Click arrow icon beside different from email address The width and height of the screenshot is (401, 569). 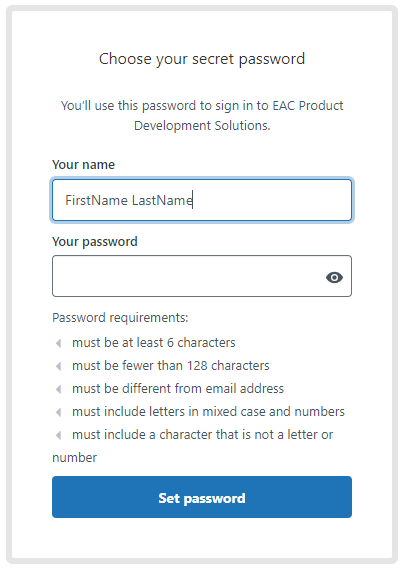coord(58,389)
